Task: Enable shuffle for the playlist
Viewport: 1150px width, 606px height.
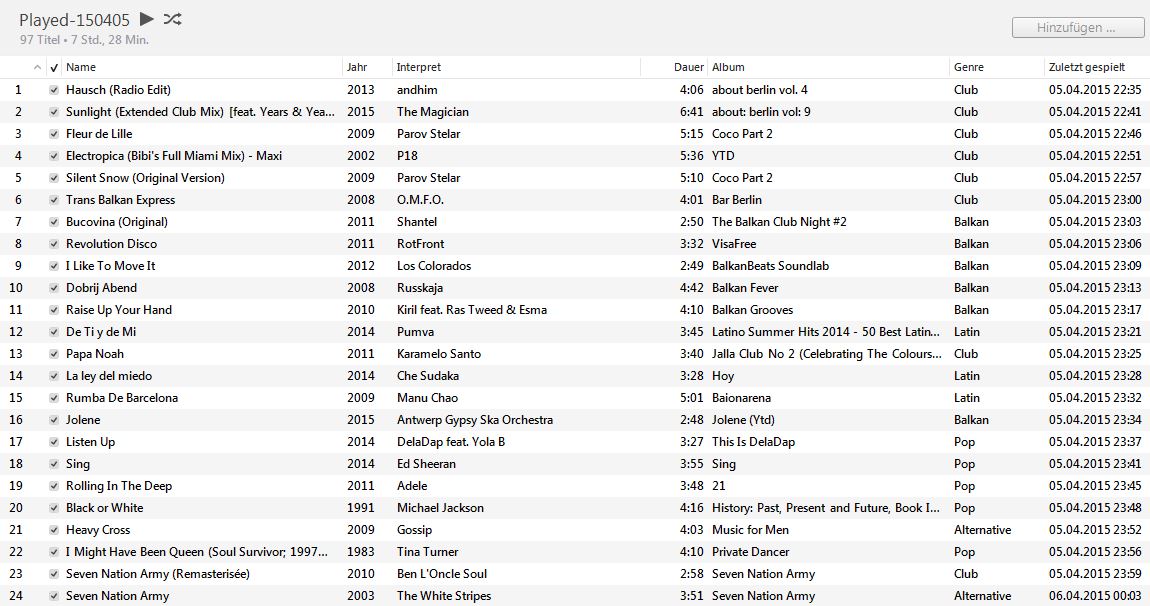Action: [x=173, y=18]
